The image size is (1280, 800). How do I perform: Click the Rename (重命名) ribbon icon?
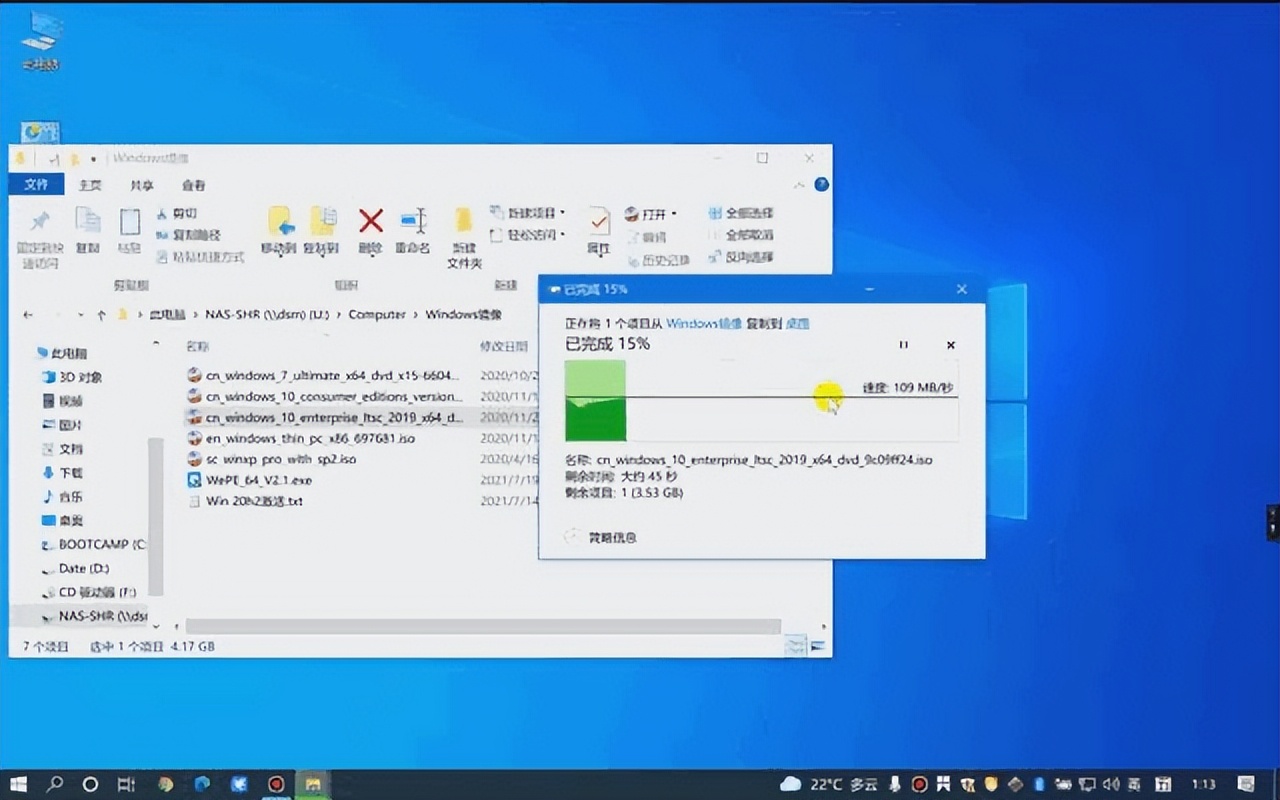coord(413,222)
